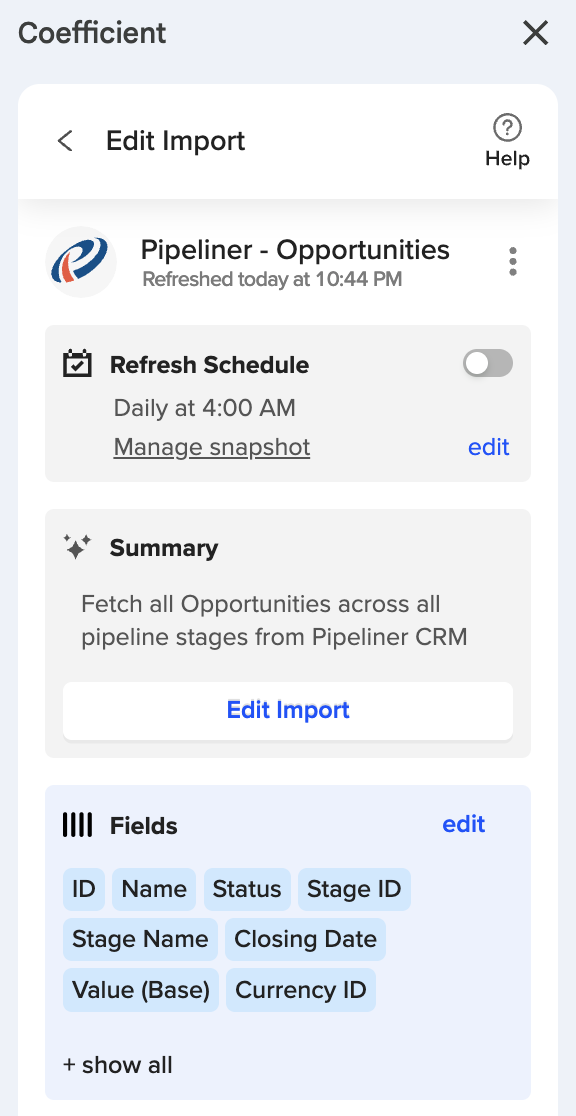Screen dimensions: 576x1116
Task: Select the Closing Date field chip
Action: 305,939
